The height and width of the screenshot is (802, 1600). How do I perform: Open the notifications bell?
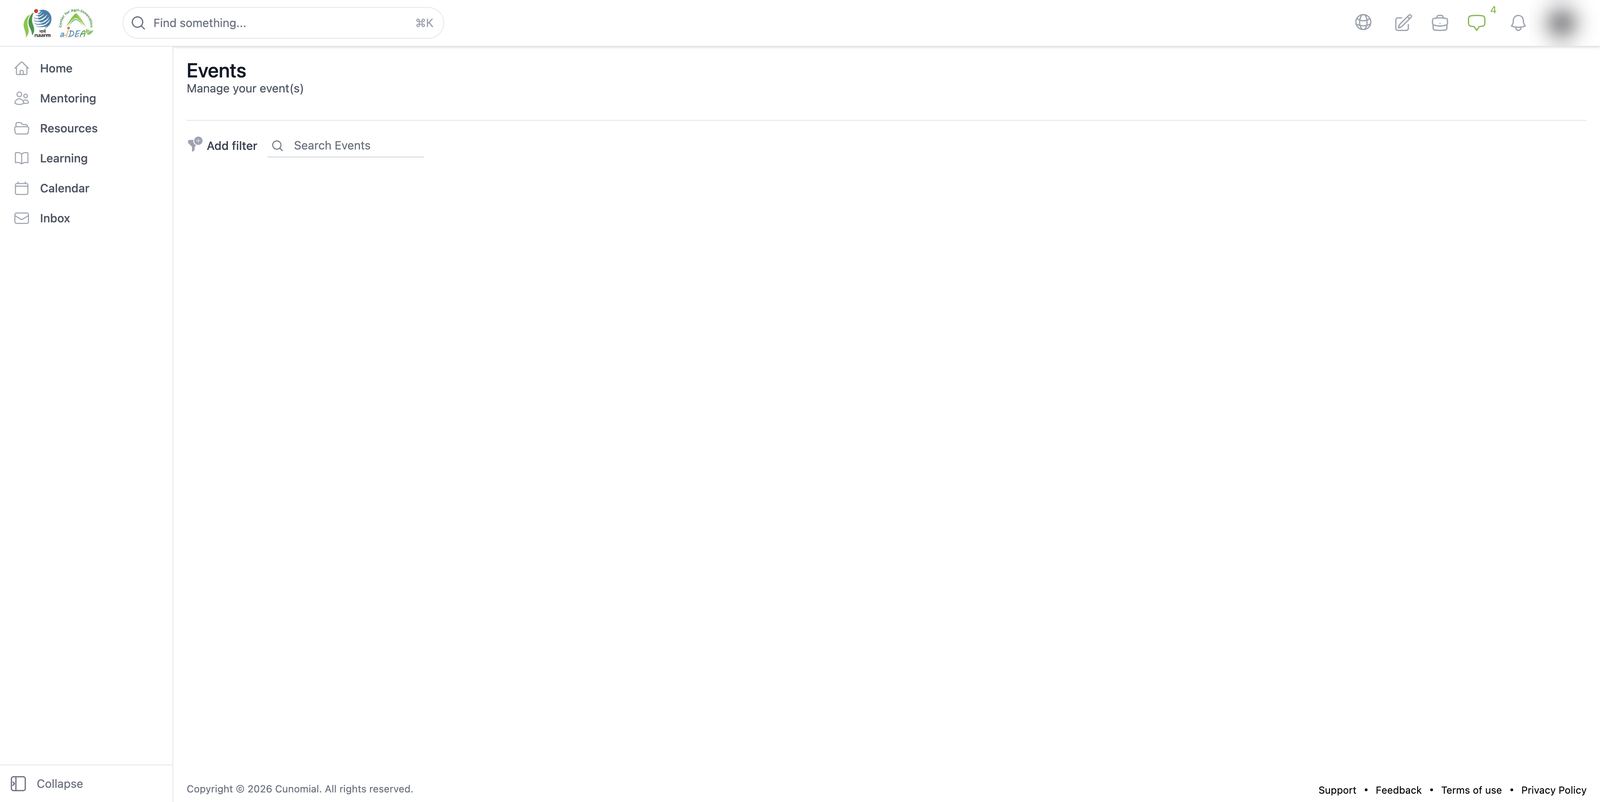click(x=1518, y=22)
